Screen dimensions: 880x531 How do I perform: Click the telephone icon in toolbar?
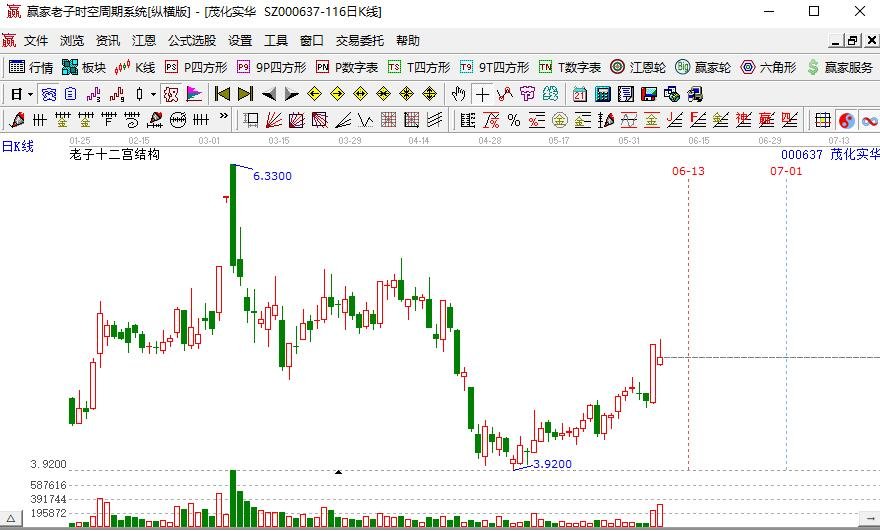coord(49,94)
